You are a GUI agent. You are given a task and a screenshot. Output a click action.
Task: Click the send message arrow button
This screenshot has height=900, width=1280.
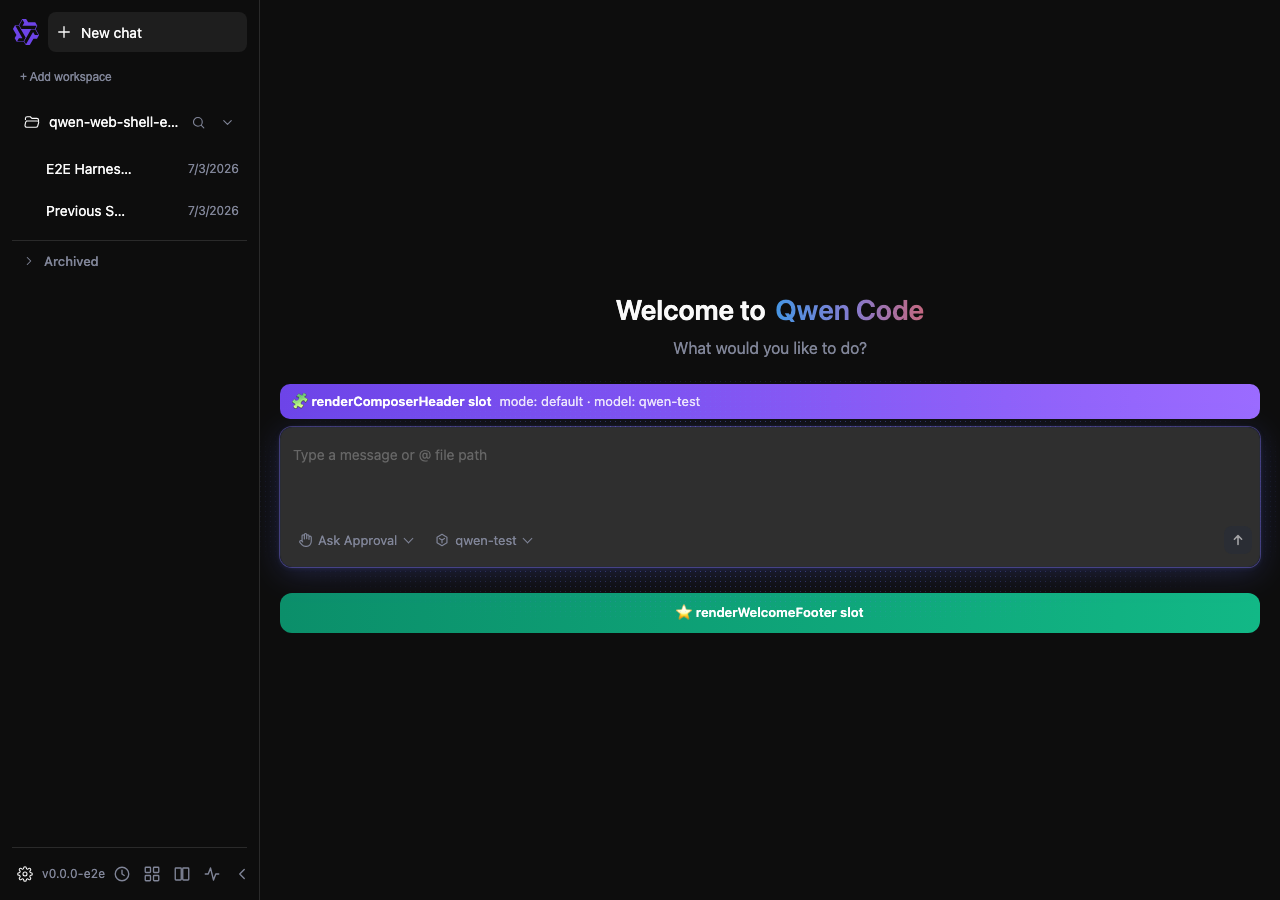[1237, 540]
